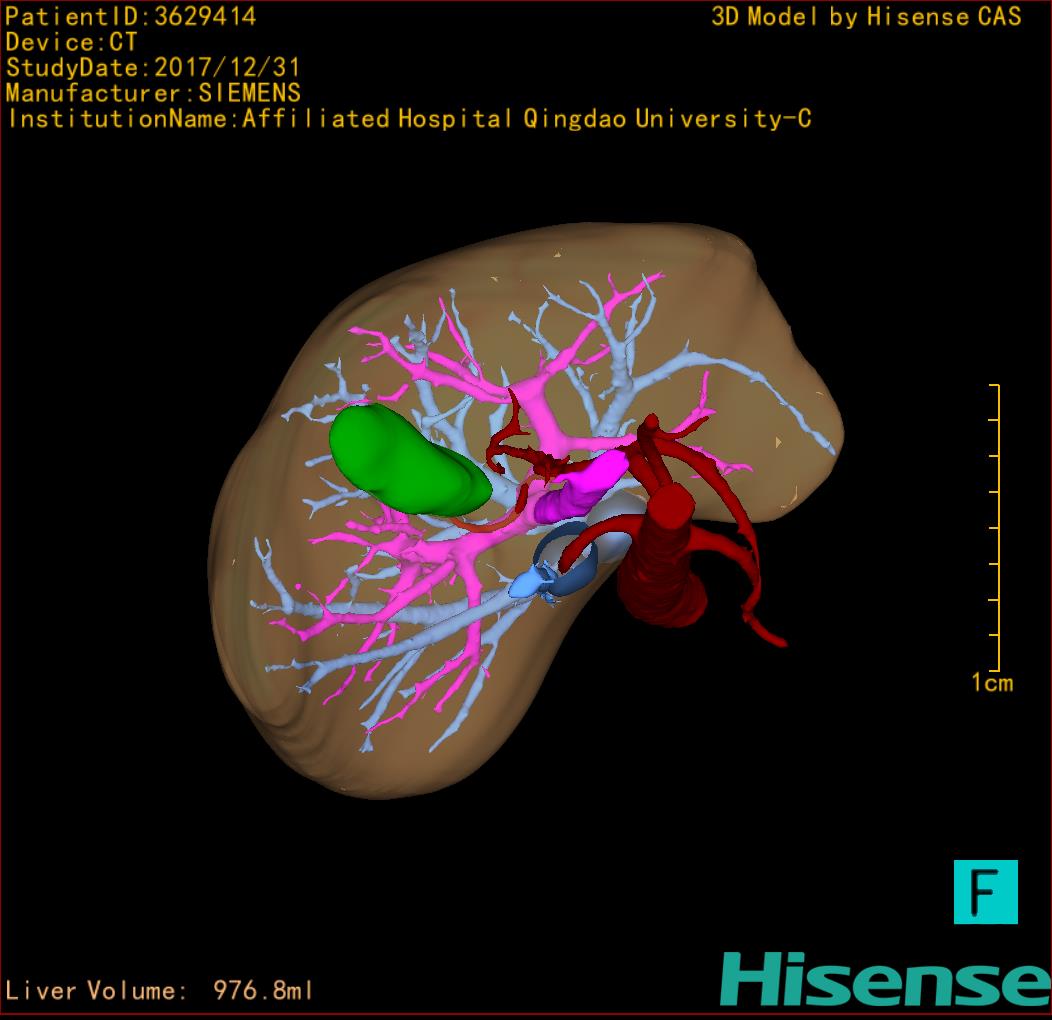The width and height of the screenshot is (1052, 1020).
Task: Click the Hisense logo
Action: pyautogui.click(x=884, y=978)
